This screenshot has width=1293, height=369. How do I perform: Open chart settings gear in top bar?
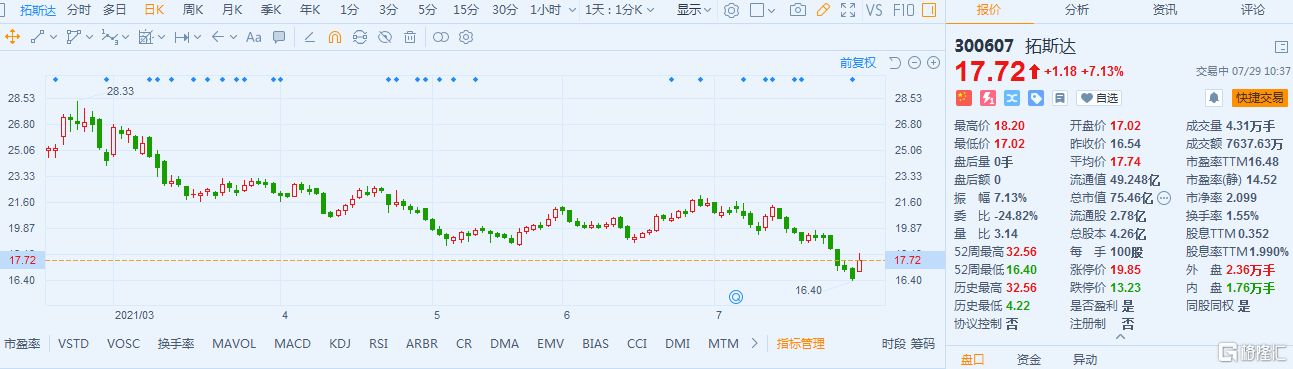(732, 10)
